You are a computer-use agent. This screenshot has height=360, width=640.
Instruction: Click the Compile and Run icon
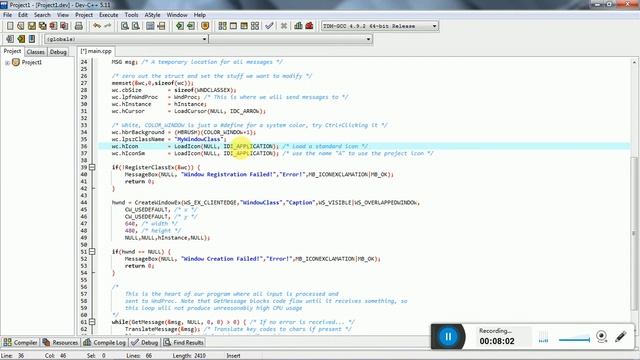point(244,26)
